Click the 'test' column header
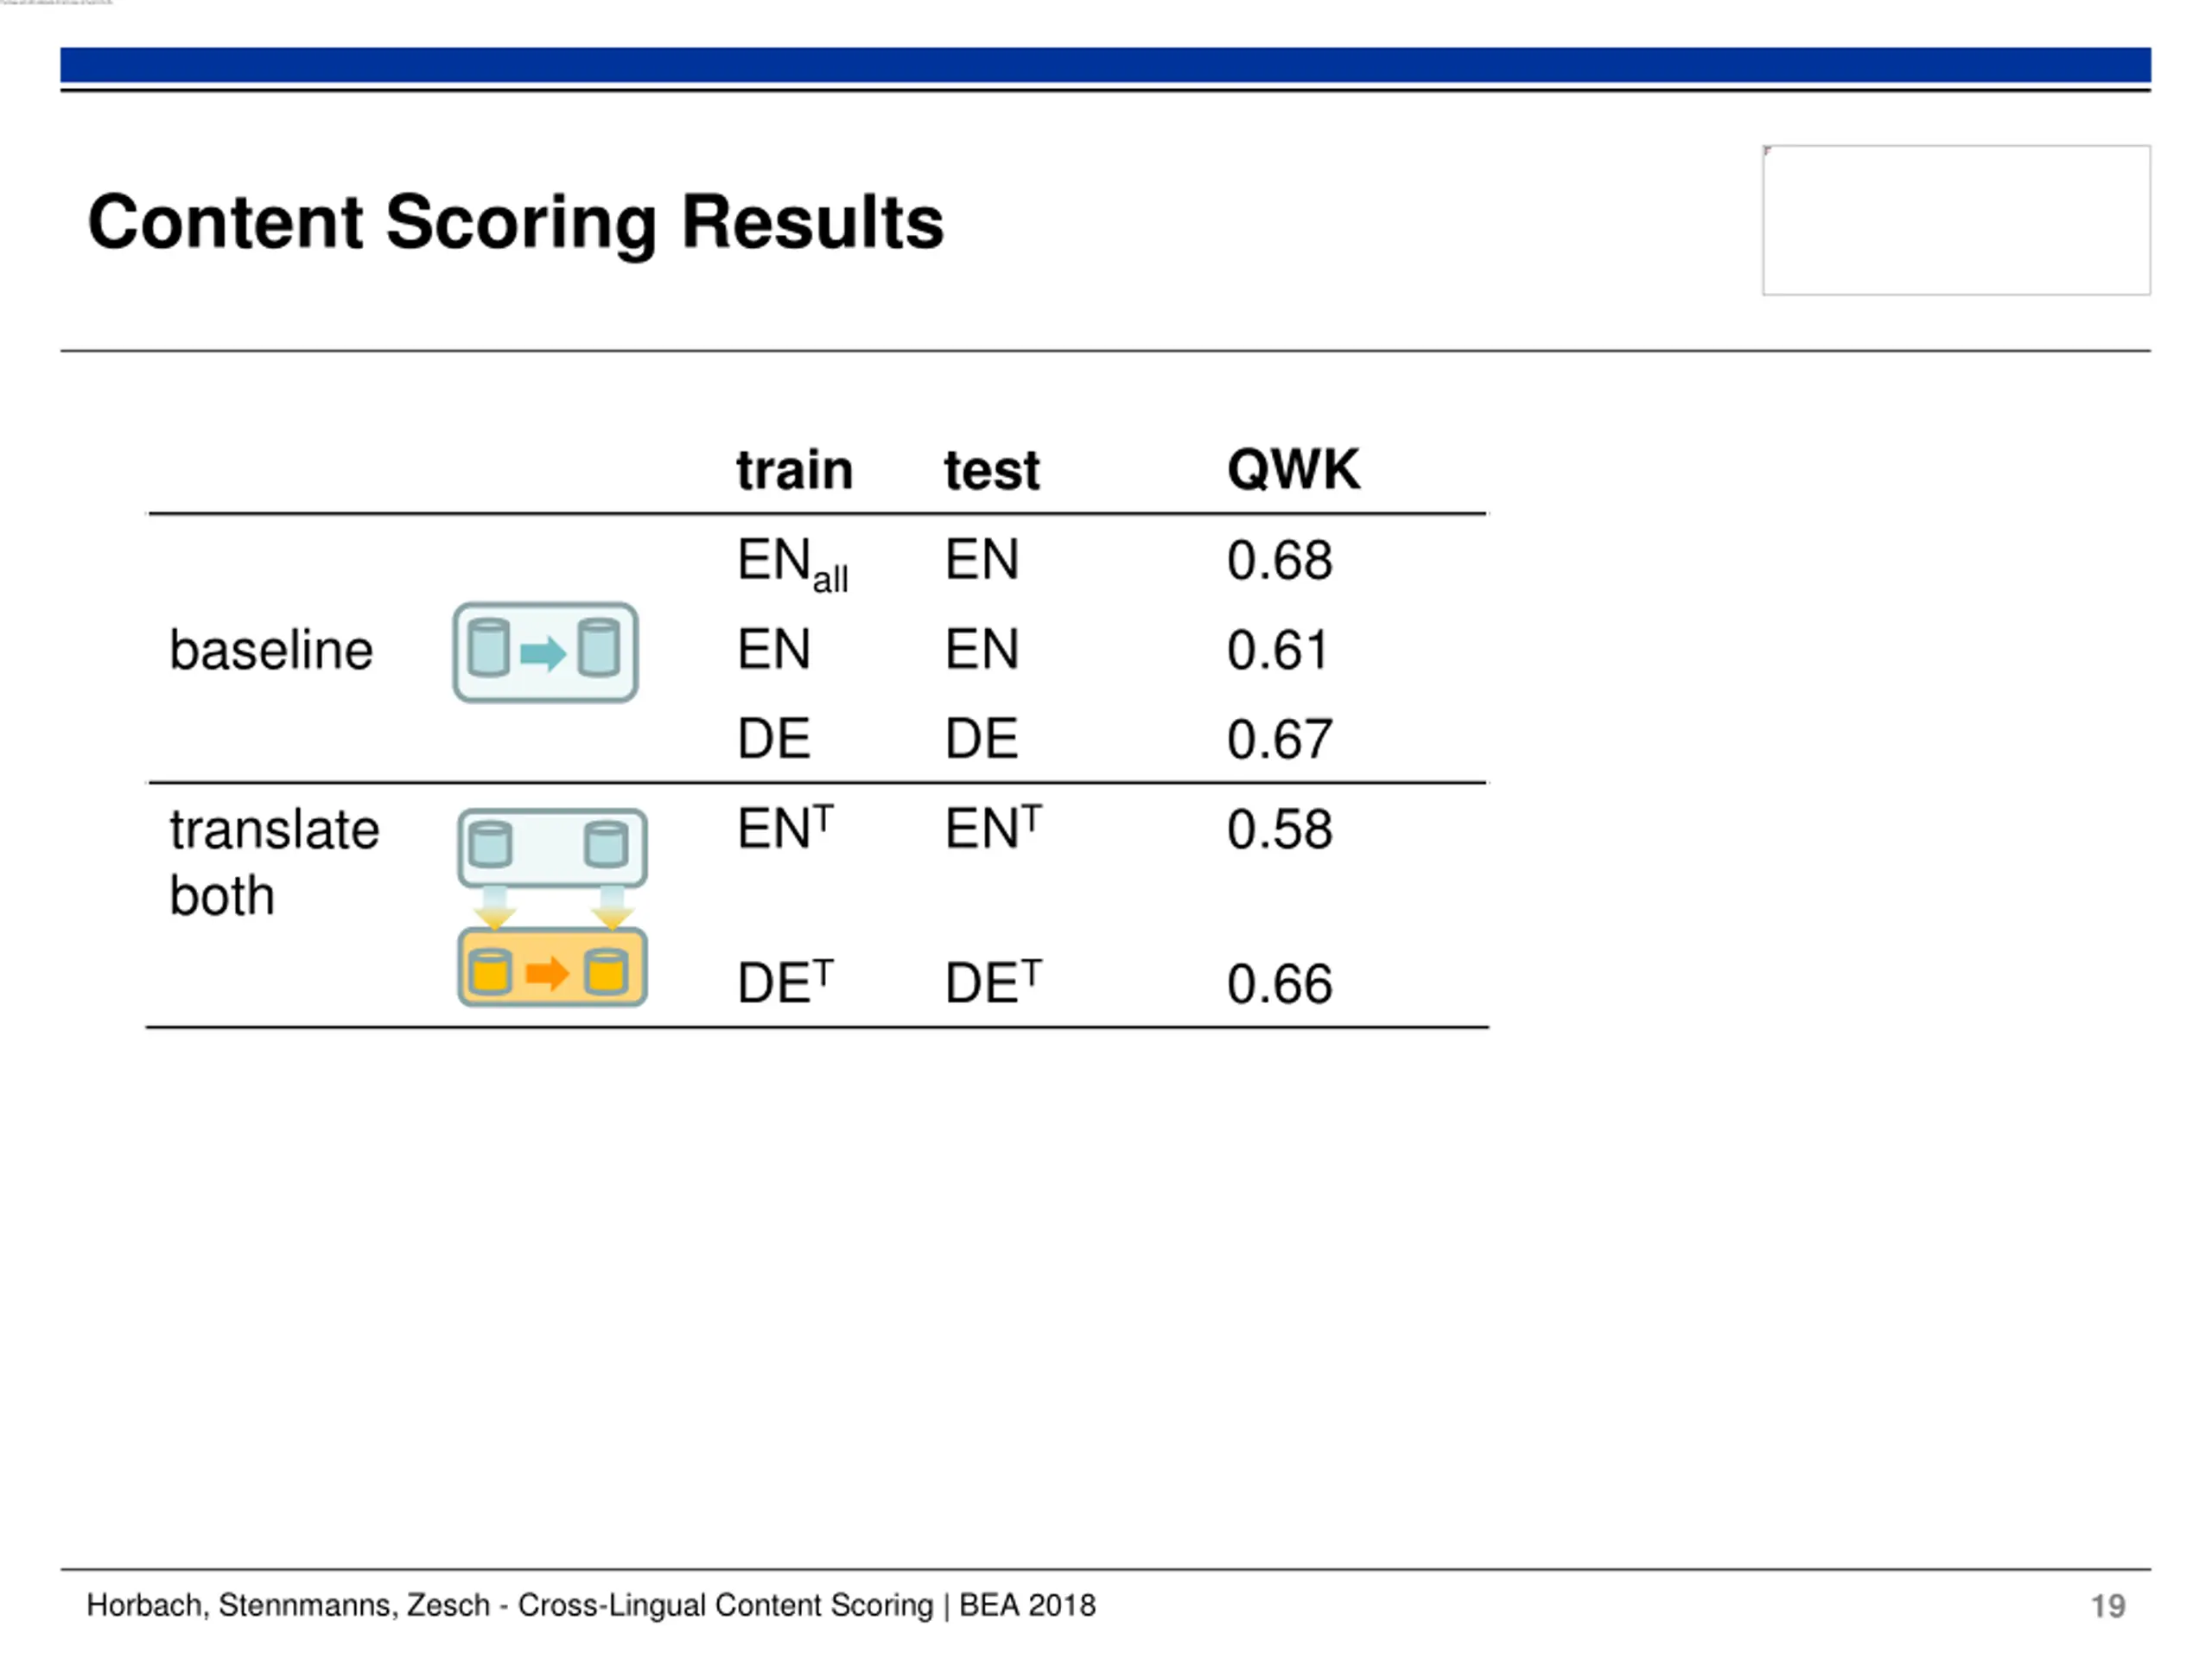The image size is (2212, 1659). point(992,470)
